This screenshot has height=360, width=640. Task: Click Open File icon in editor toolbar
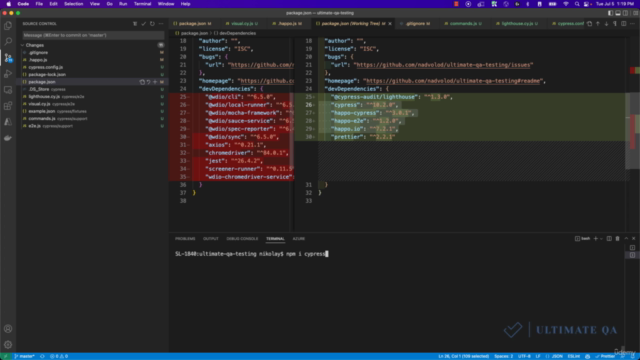[x=589, y=24]
